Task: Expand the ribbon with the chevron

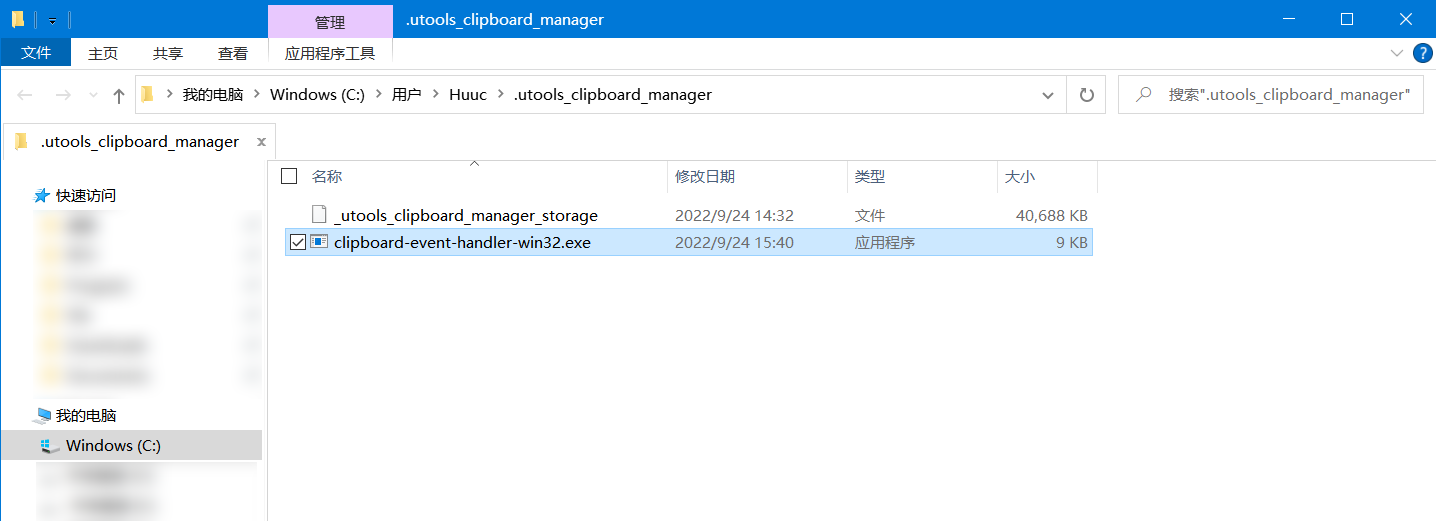Action: point(1396,53)
